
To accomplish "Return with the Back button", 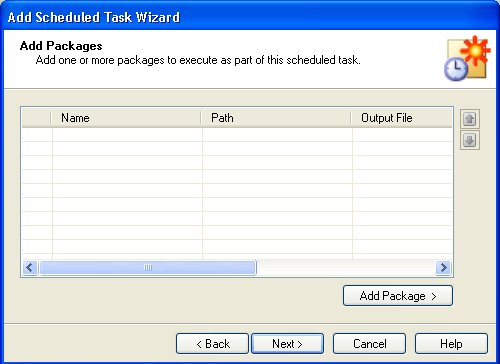I will [x=212, y=344].
